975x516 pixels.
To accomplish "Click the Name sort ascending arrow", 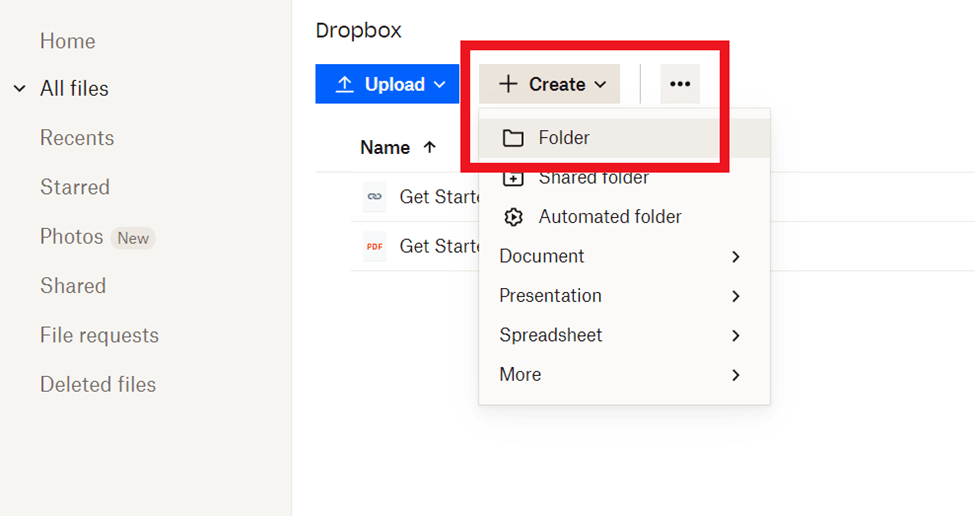I will pyautogui.click(x=429, y=147).
